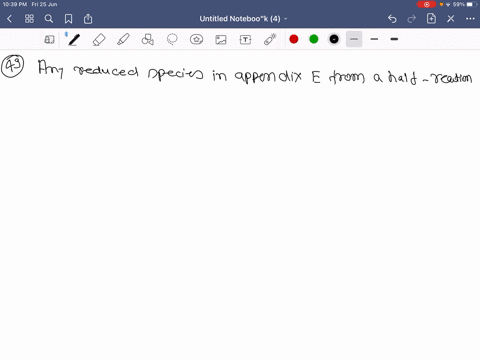Image resolution: width=480 pixels, height=360 pixels.
Task: Open the share and export menu
Action: [88, 19]
